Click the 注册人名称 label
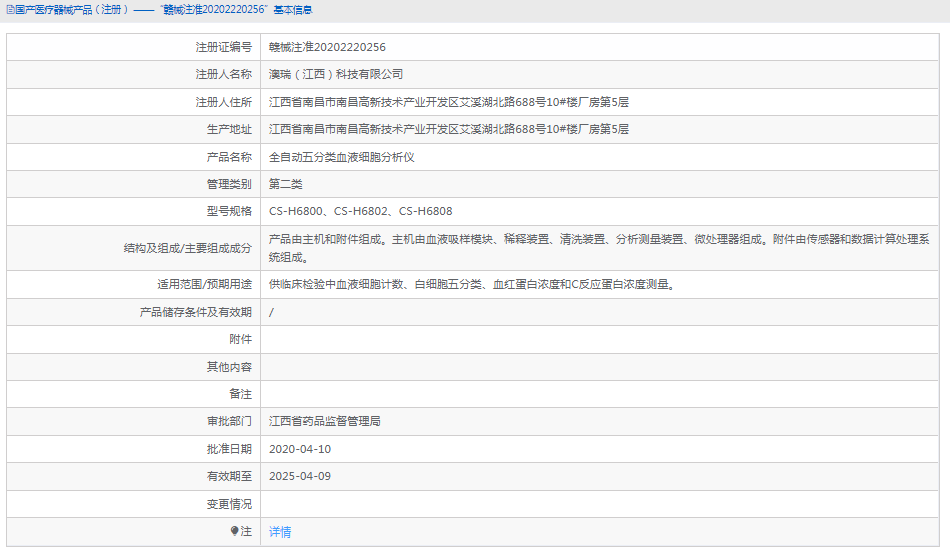950x552 pixels. point(223,74)
